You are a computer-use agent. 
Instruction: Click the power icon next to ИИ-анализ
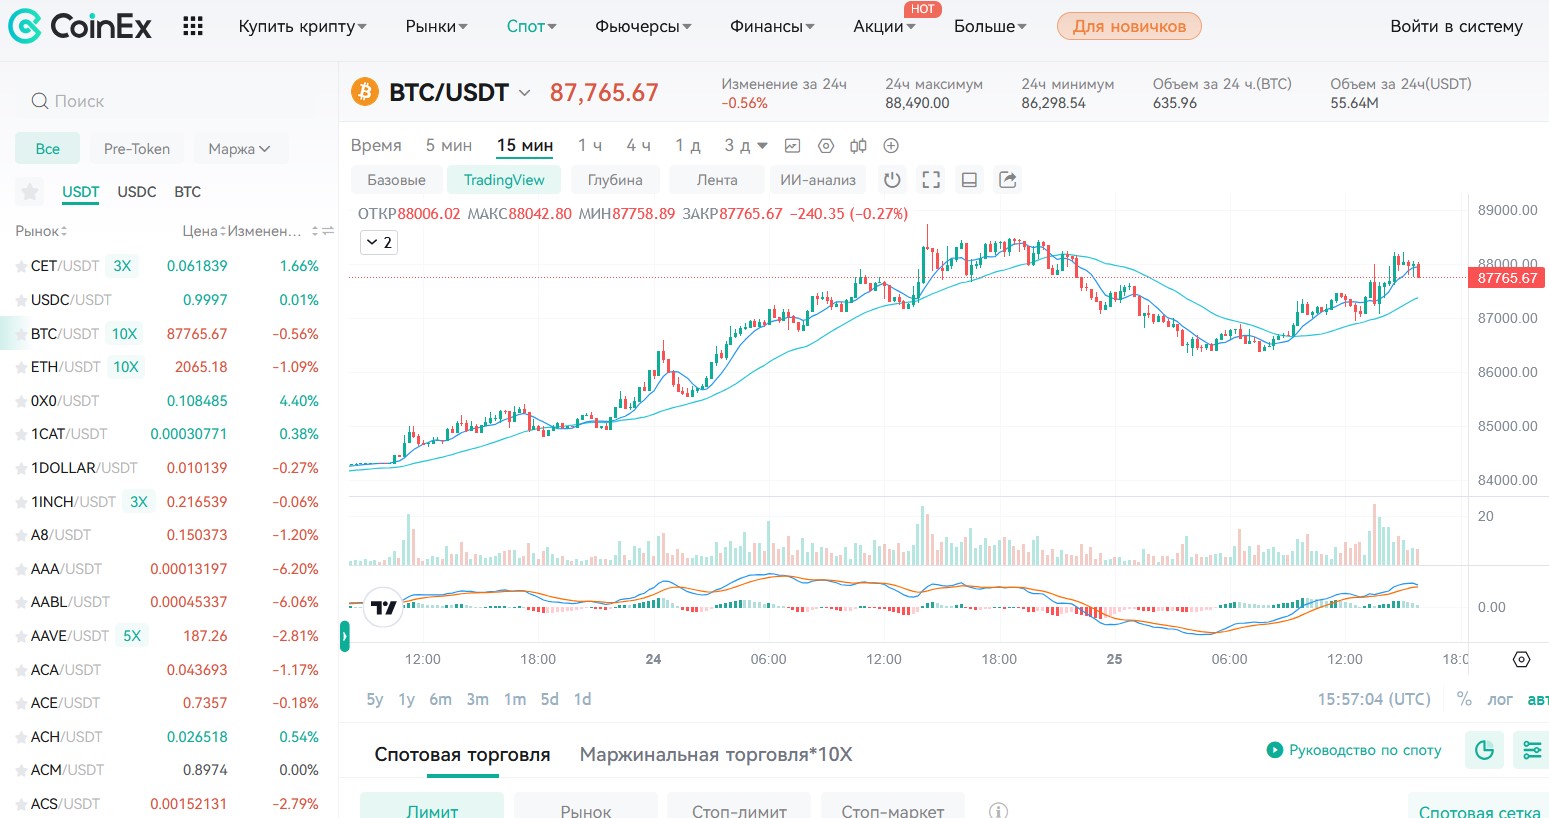pos(892,180)
